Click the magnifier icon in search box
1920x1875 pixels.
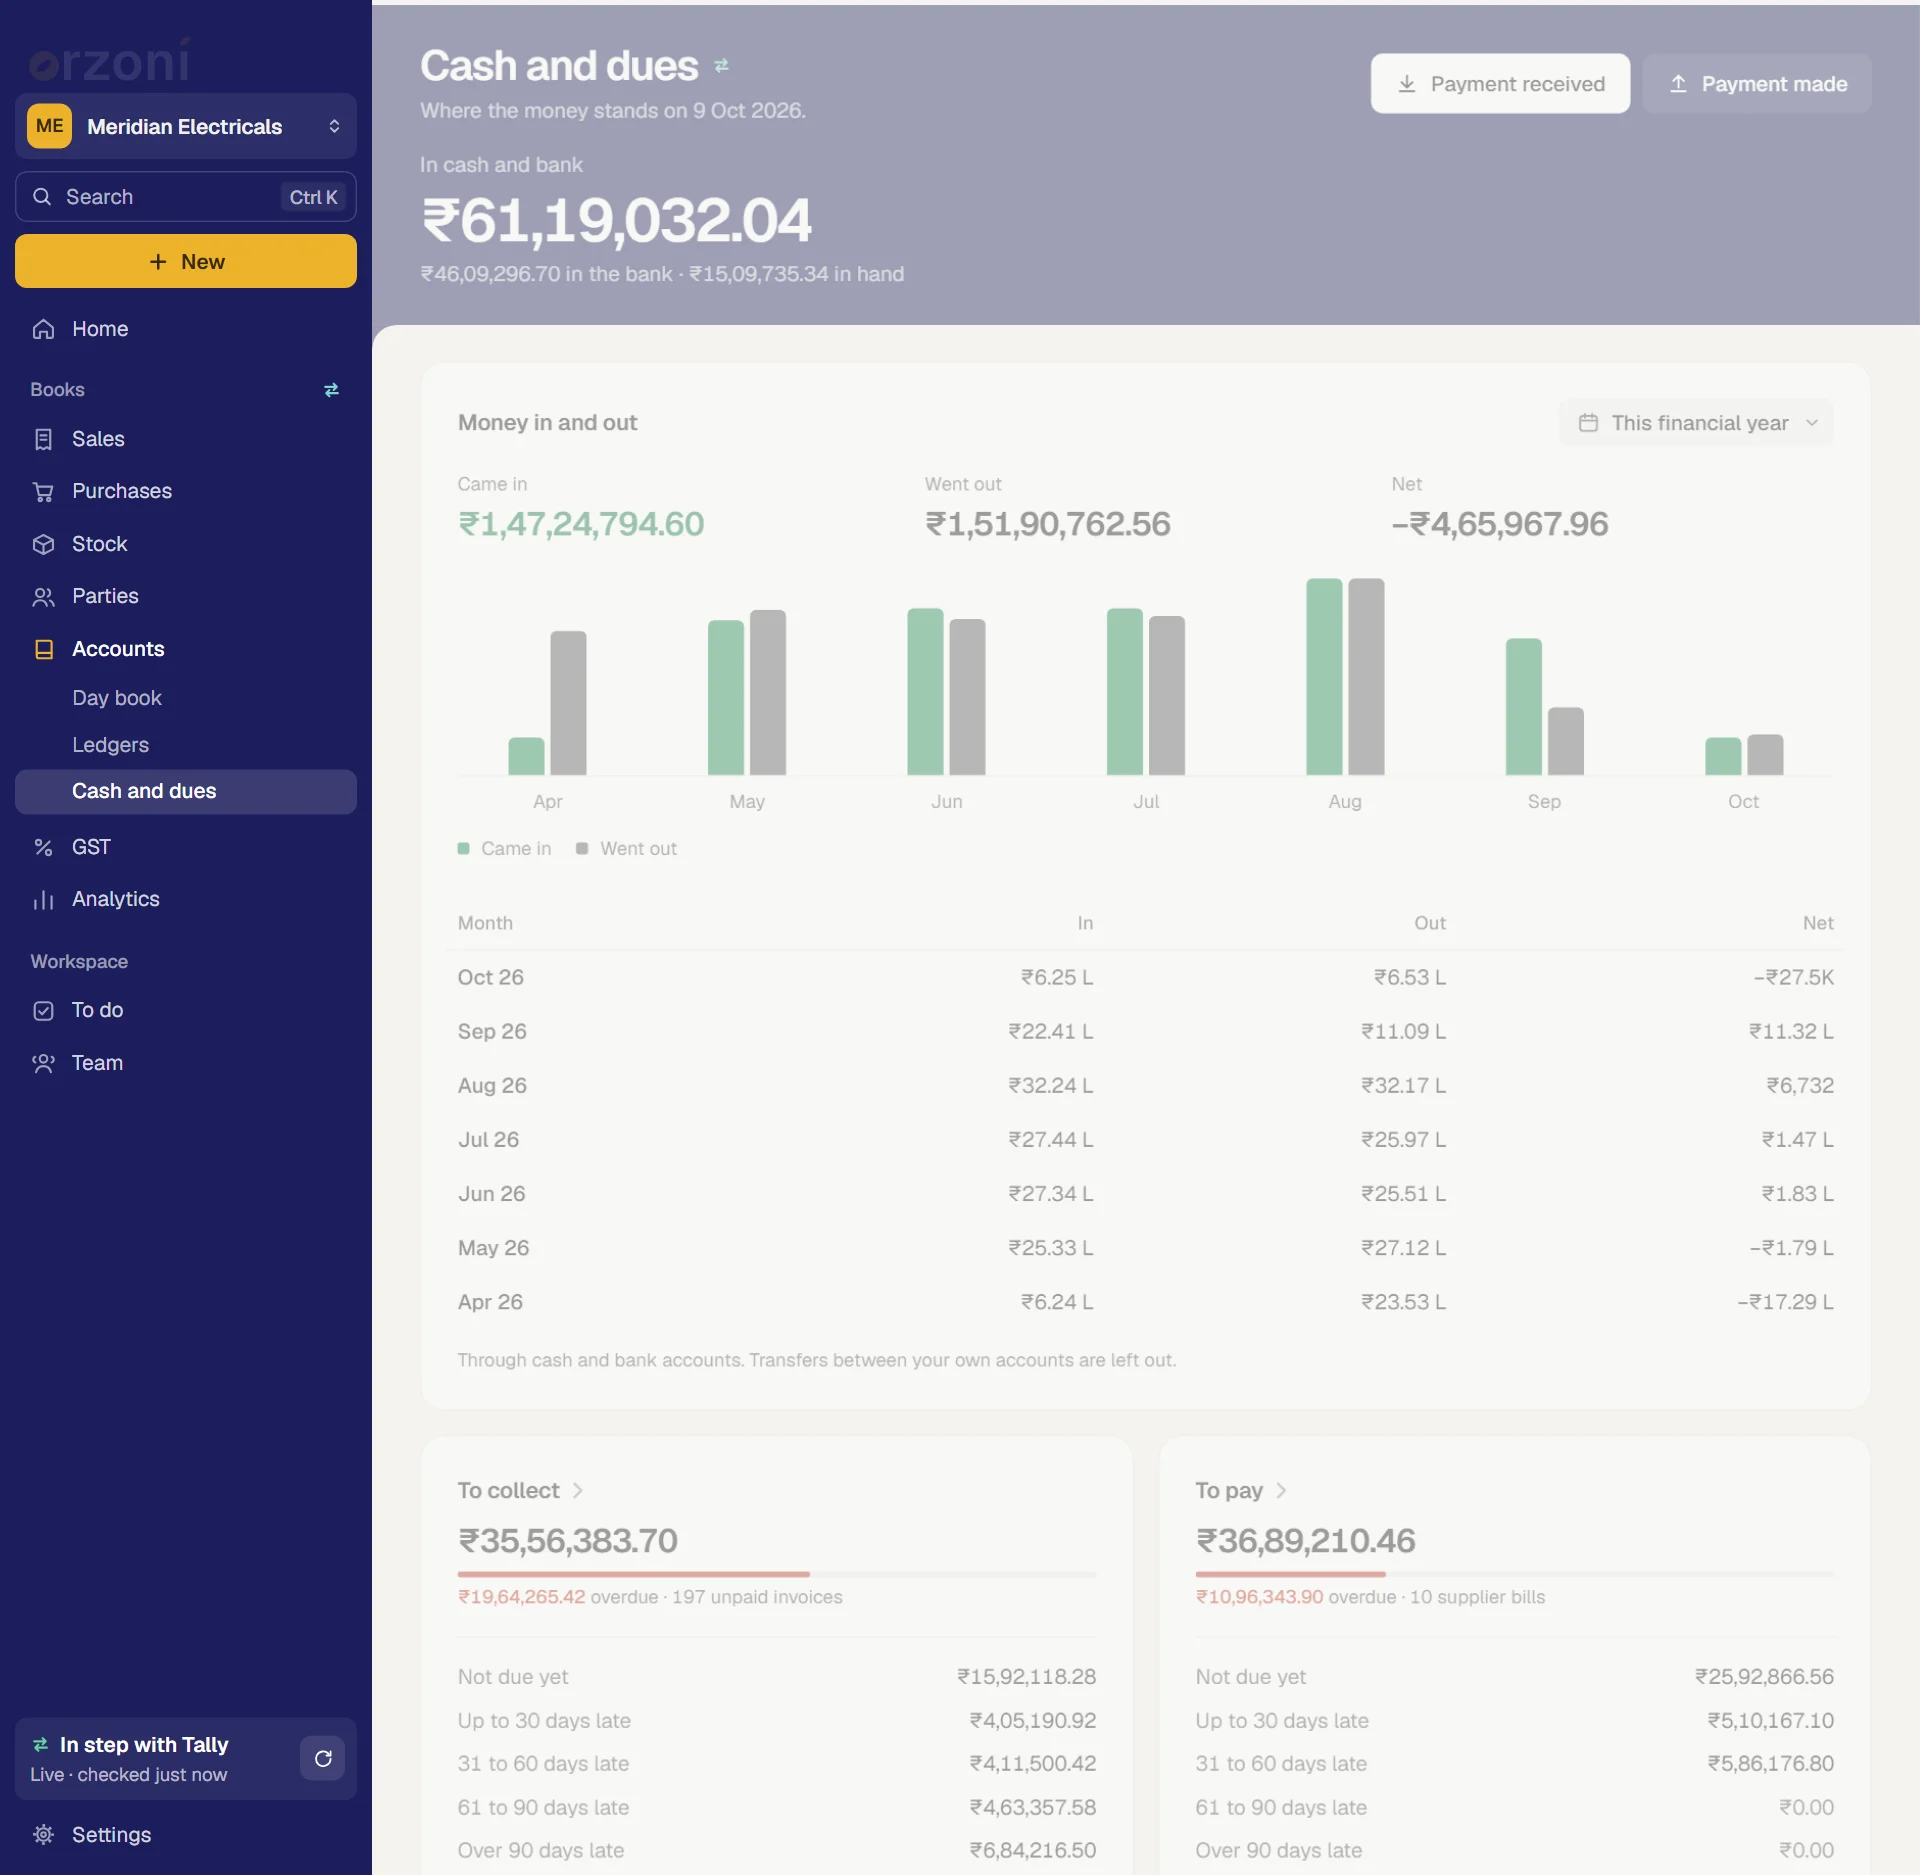click(42, 197)
